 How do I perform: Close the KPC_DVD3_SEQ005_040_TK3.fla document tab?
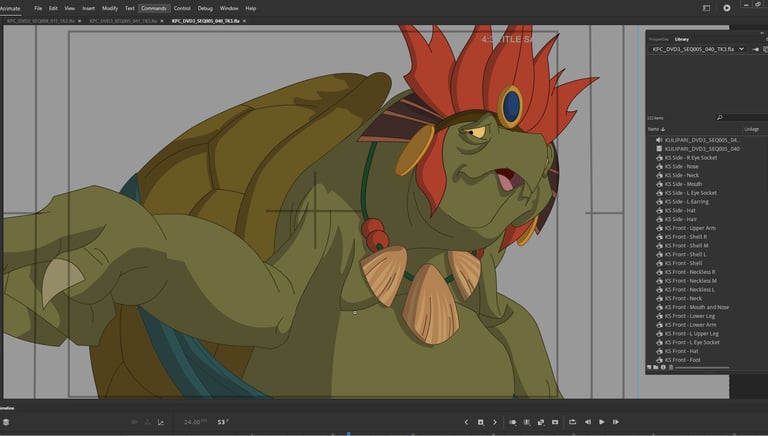244,21
